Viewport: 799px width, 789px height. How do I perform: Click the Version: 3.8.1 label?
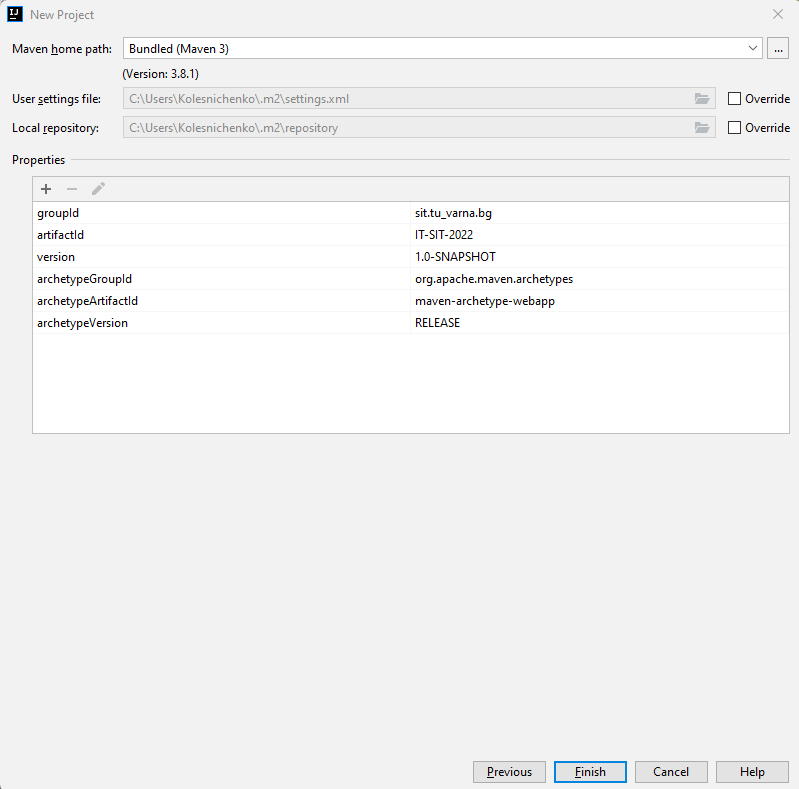[161, 74]
